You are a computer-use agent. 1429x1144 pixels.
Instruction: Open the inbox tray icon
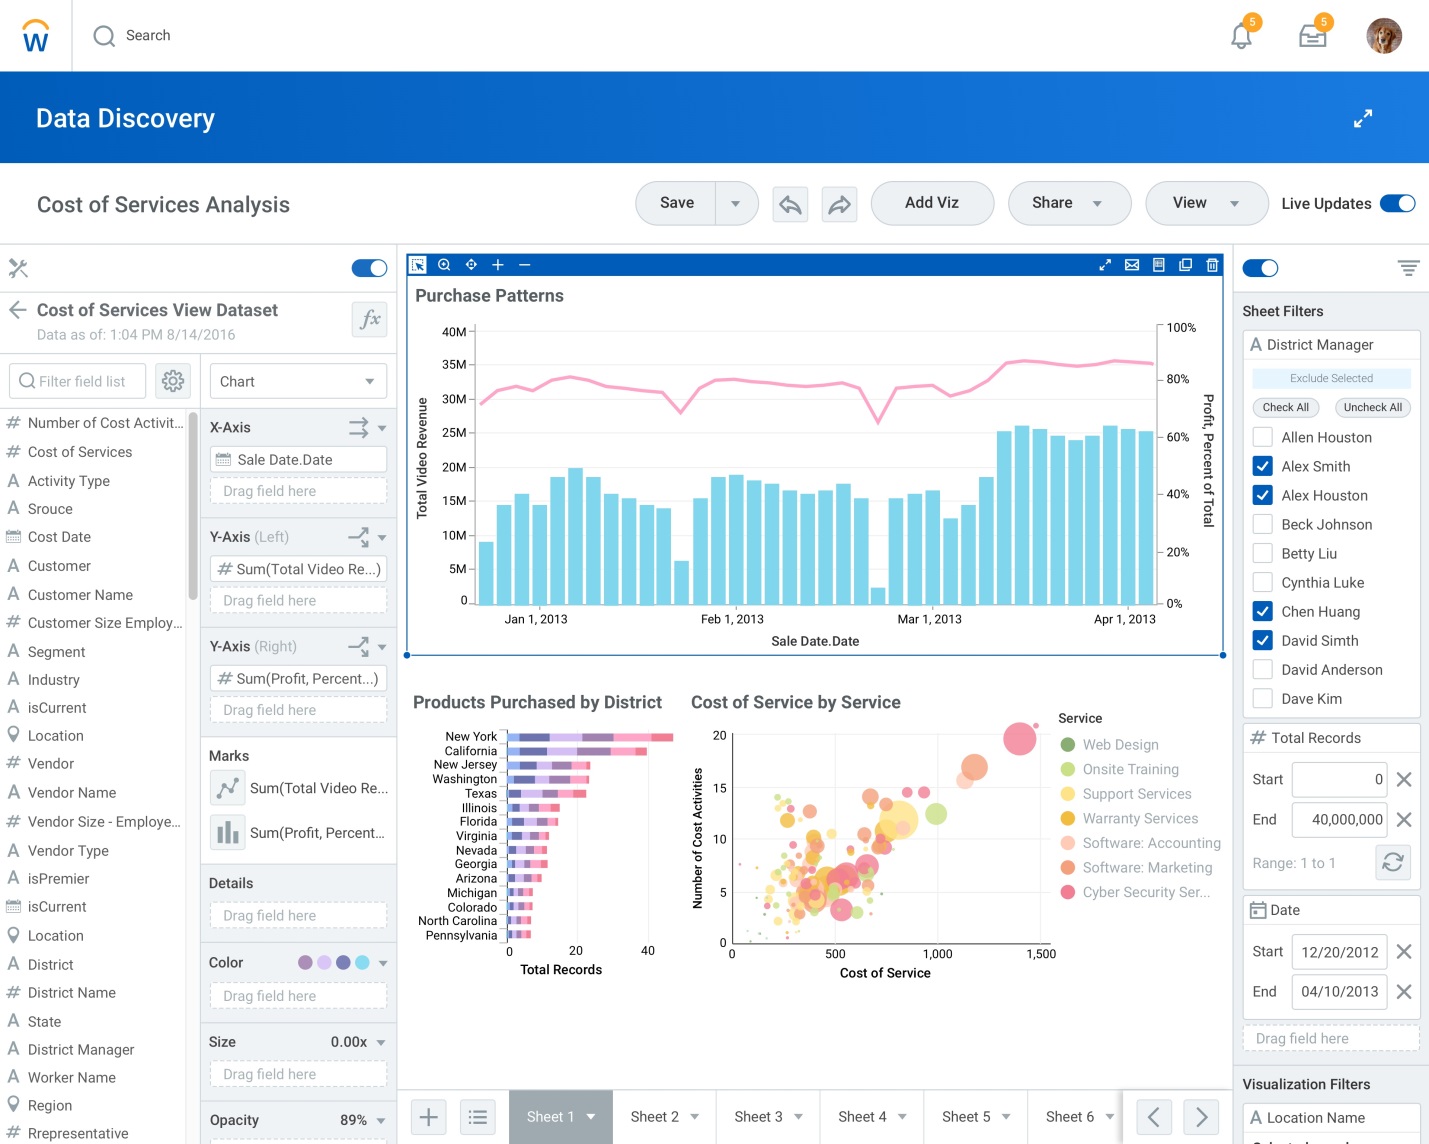click(1312, 36)
